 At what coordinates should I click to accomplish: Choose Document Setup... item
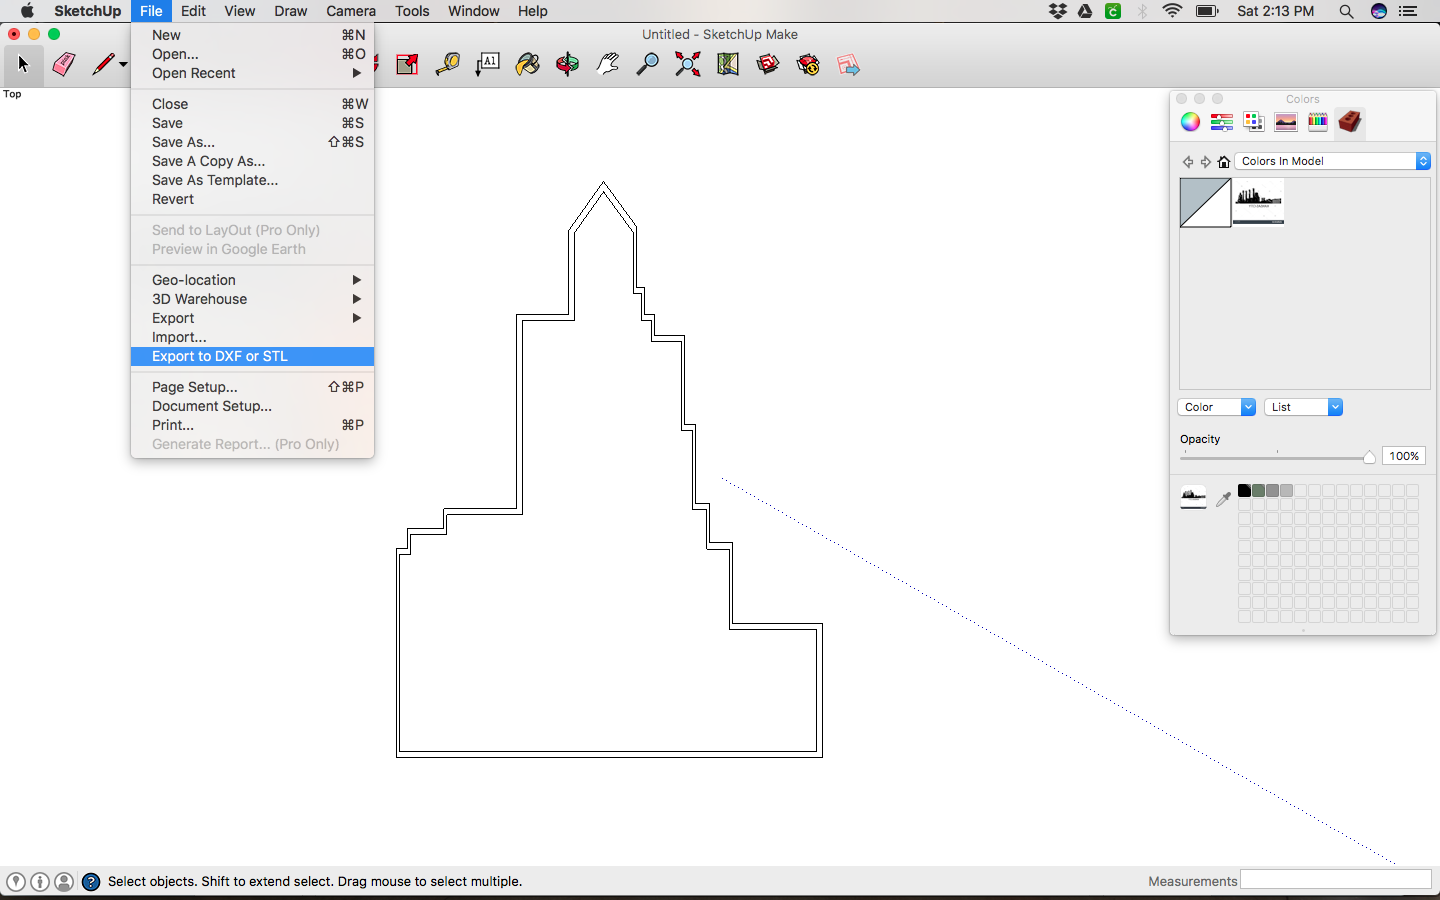(252, 406)
